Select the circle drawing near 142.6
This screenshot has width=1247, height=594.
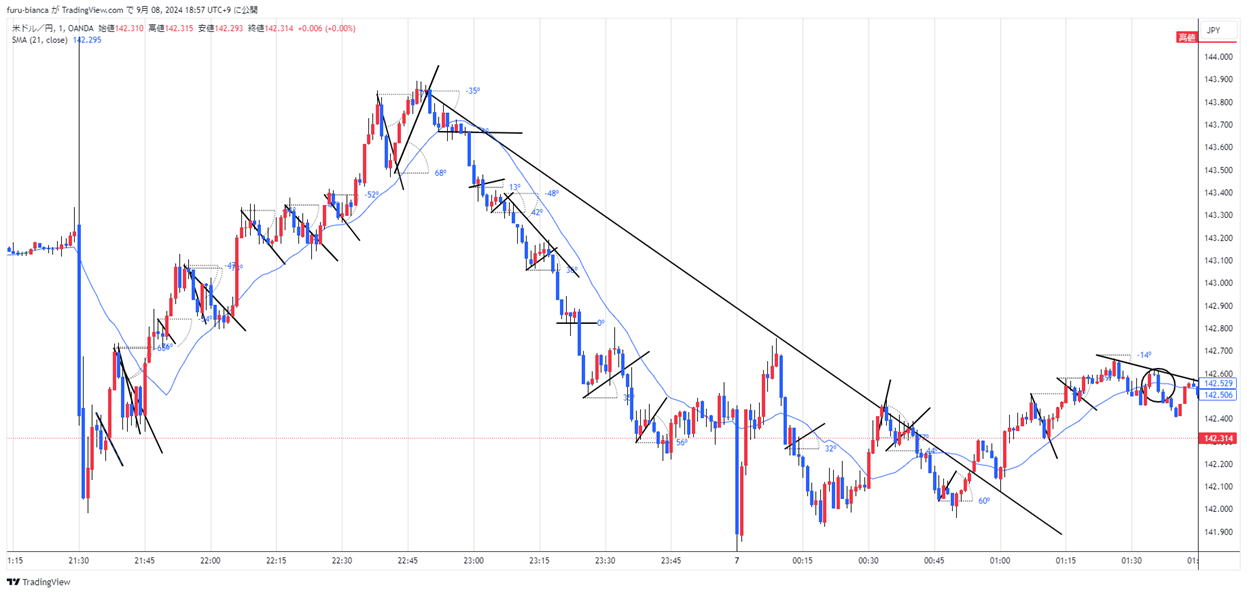coord(1159,386)
